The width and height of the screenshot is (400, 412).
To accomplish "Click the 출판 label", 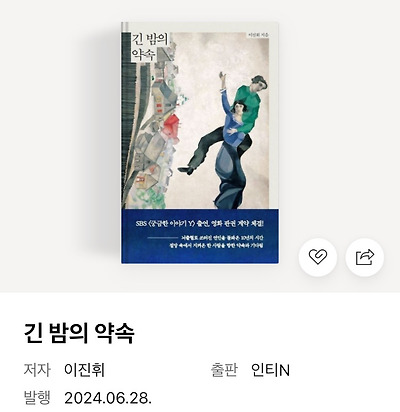I will (224, 370).
